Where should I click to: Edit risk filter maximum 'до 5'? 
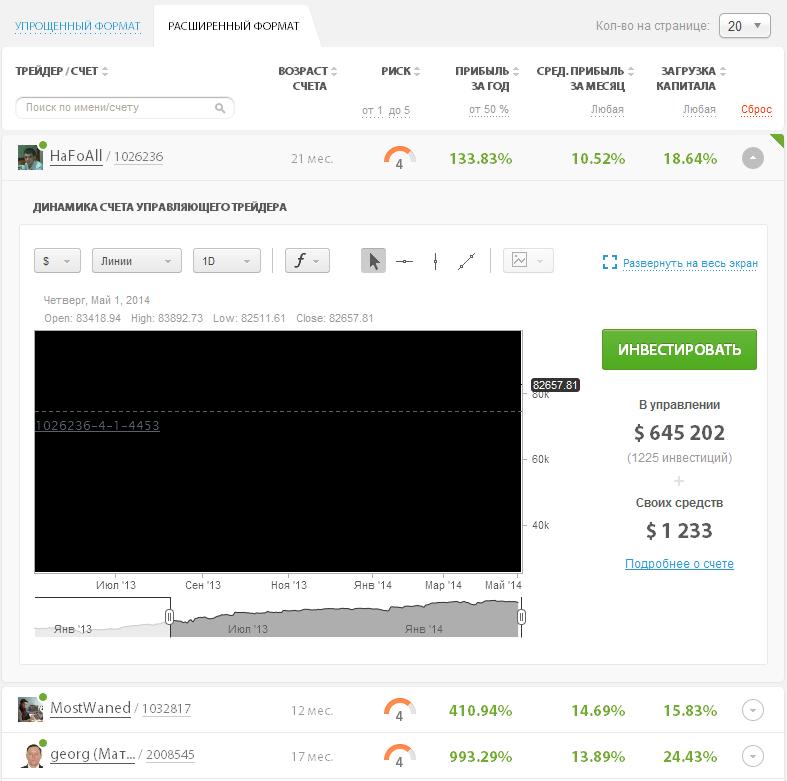click(399, 110)
